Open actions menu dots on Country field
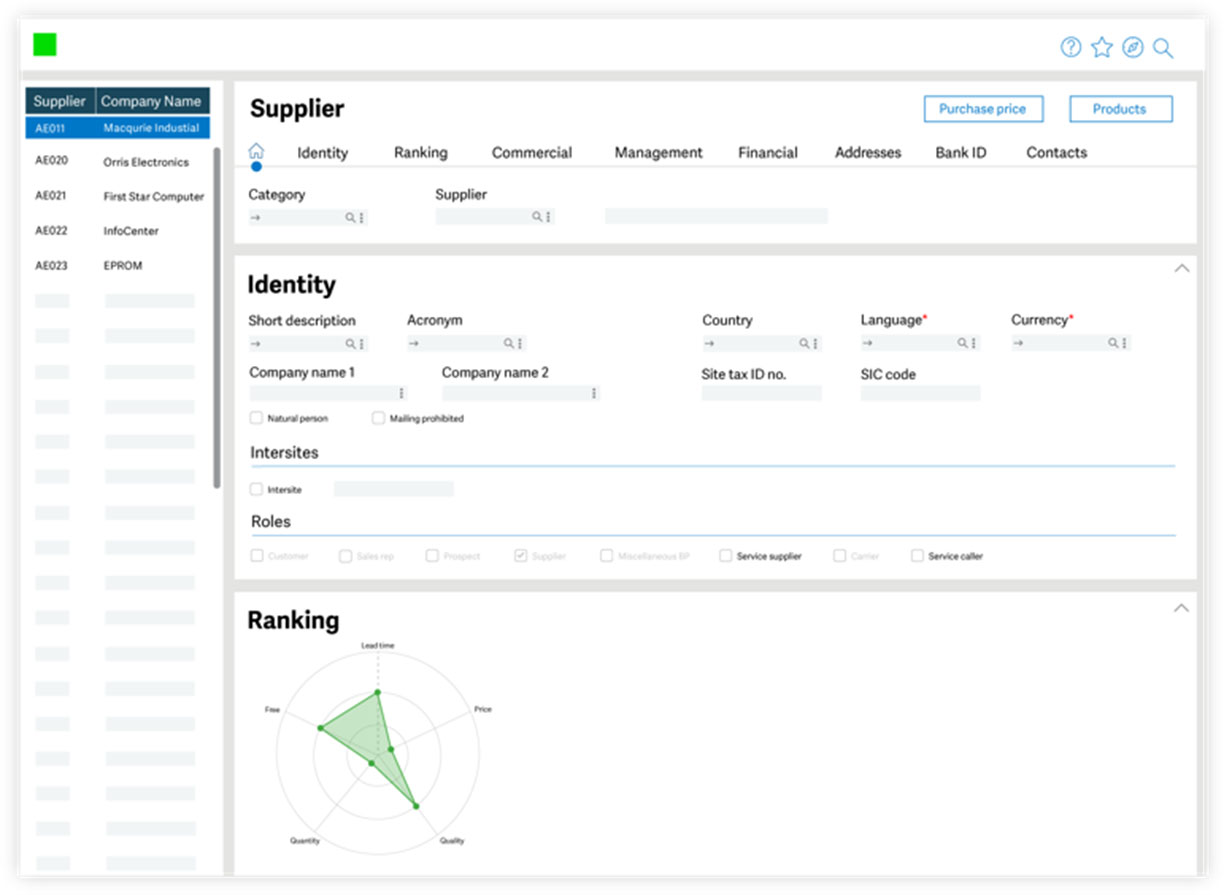This screenshot has width=1224, height=895. tap(816, 343)
